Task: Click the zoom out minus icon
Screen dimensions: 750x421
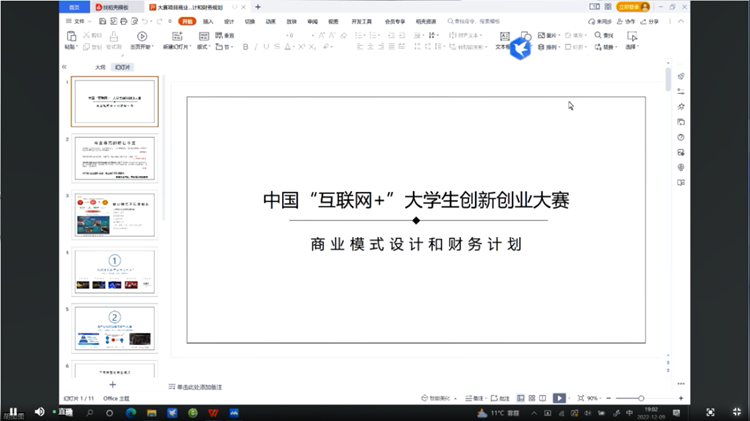Action: [x=608, y=398]
